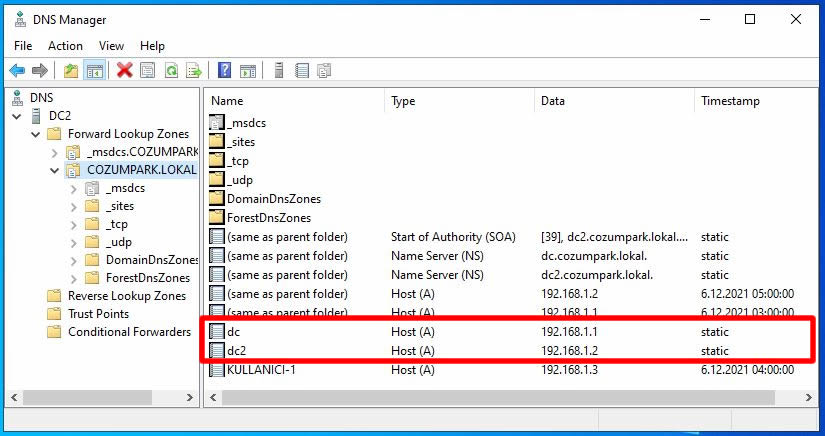Viewport: 825px width, 436px height.
Task: Select the dc2 Host (A) record
Action: tap(236, 351)
